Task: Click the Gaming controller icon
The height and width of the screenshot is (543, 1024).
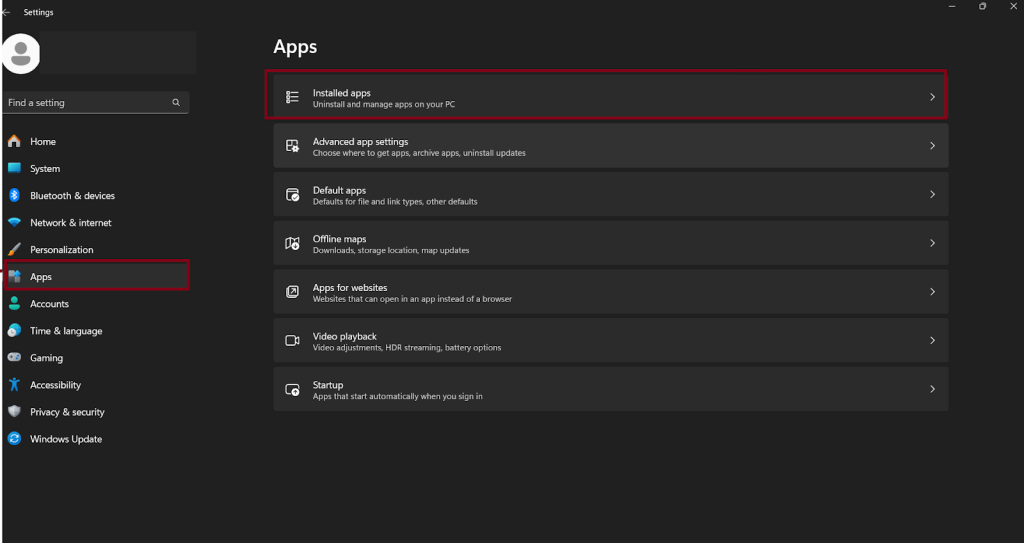Action: pyautogui.click(x=14, y=358)
